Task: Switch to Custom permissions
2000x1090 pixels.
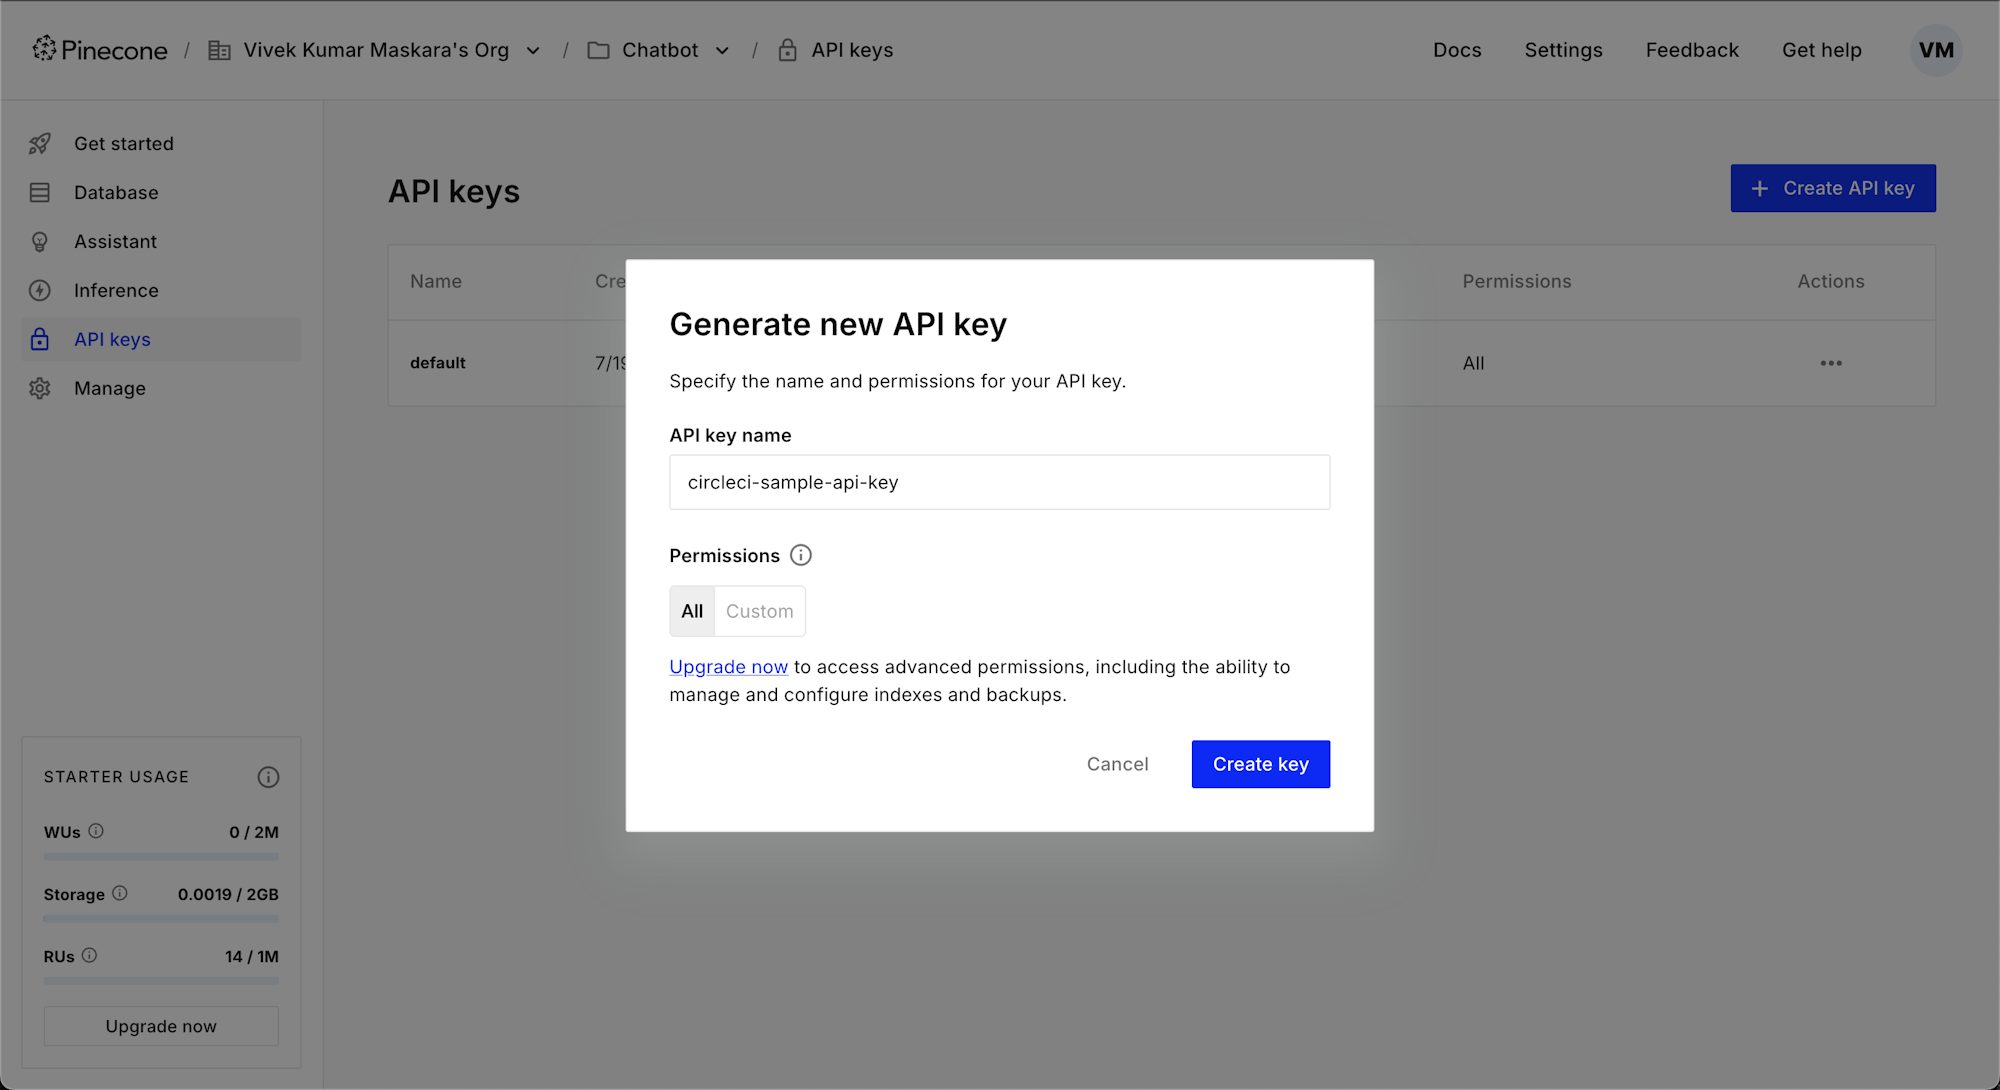Action: click(759, 611)
